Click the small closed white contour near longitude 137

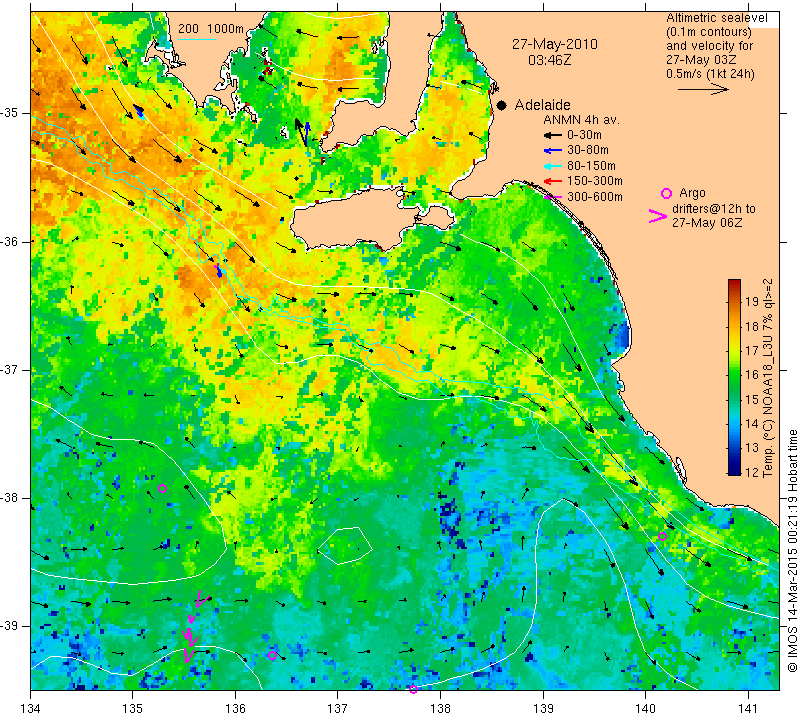pyautogui.click(x=345, y=545)
